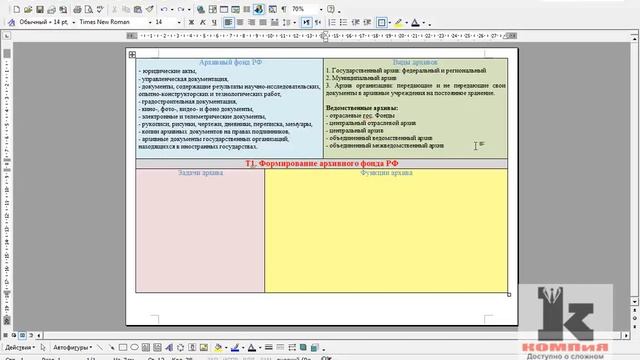Open the Tables and Borders toolbar
The image size is (640, 360).
pos(212,9)
